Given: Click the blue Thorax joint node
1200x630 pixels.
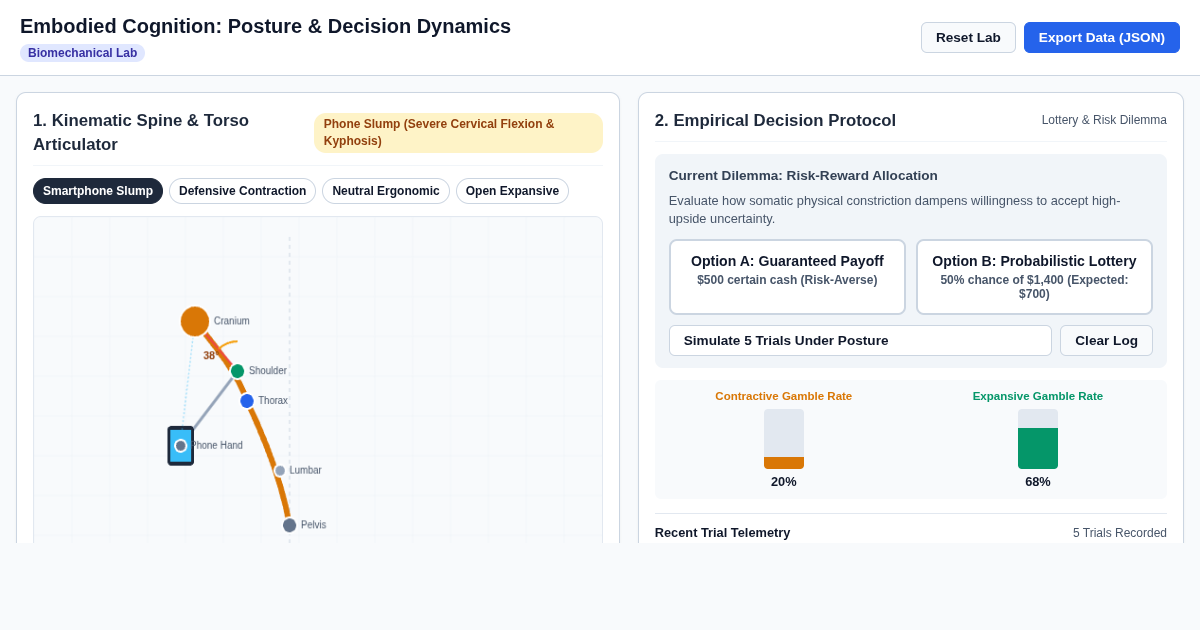Looking at the screenshot, I should 247,401.
